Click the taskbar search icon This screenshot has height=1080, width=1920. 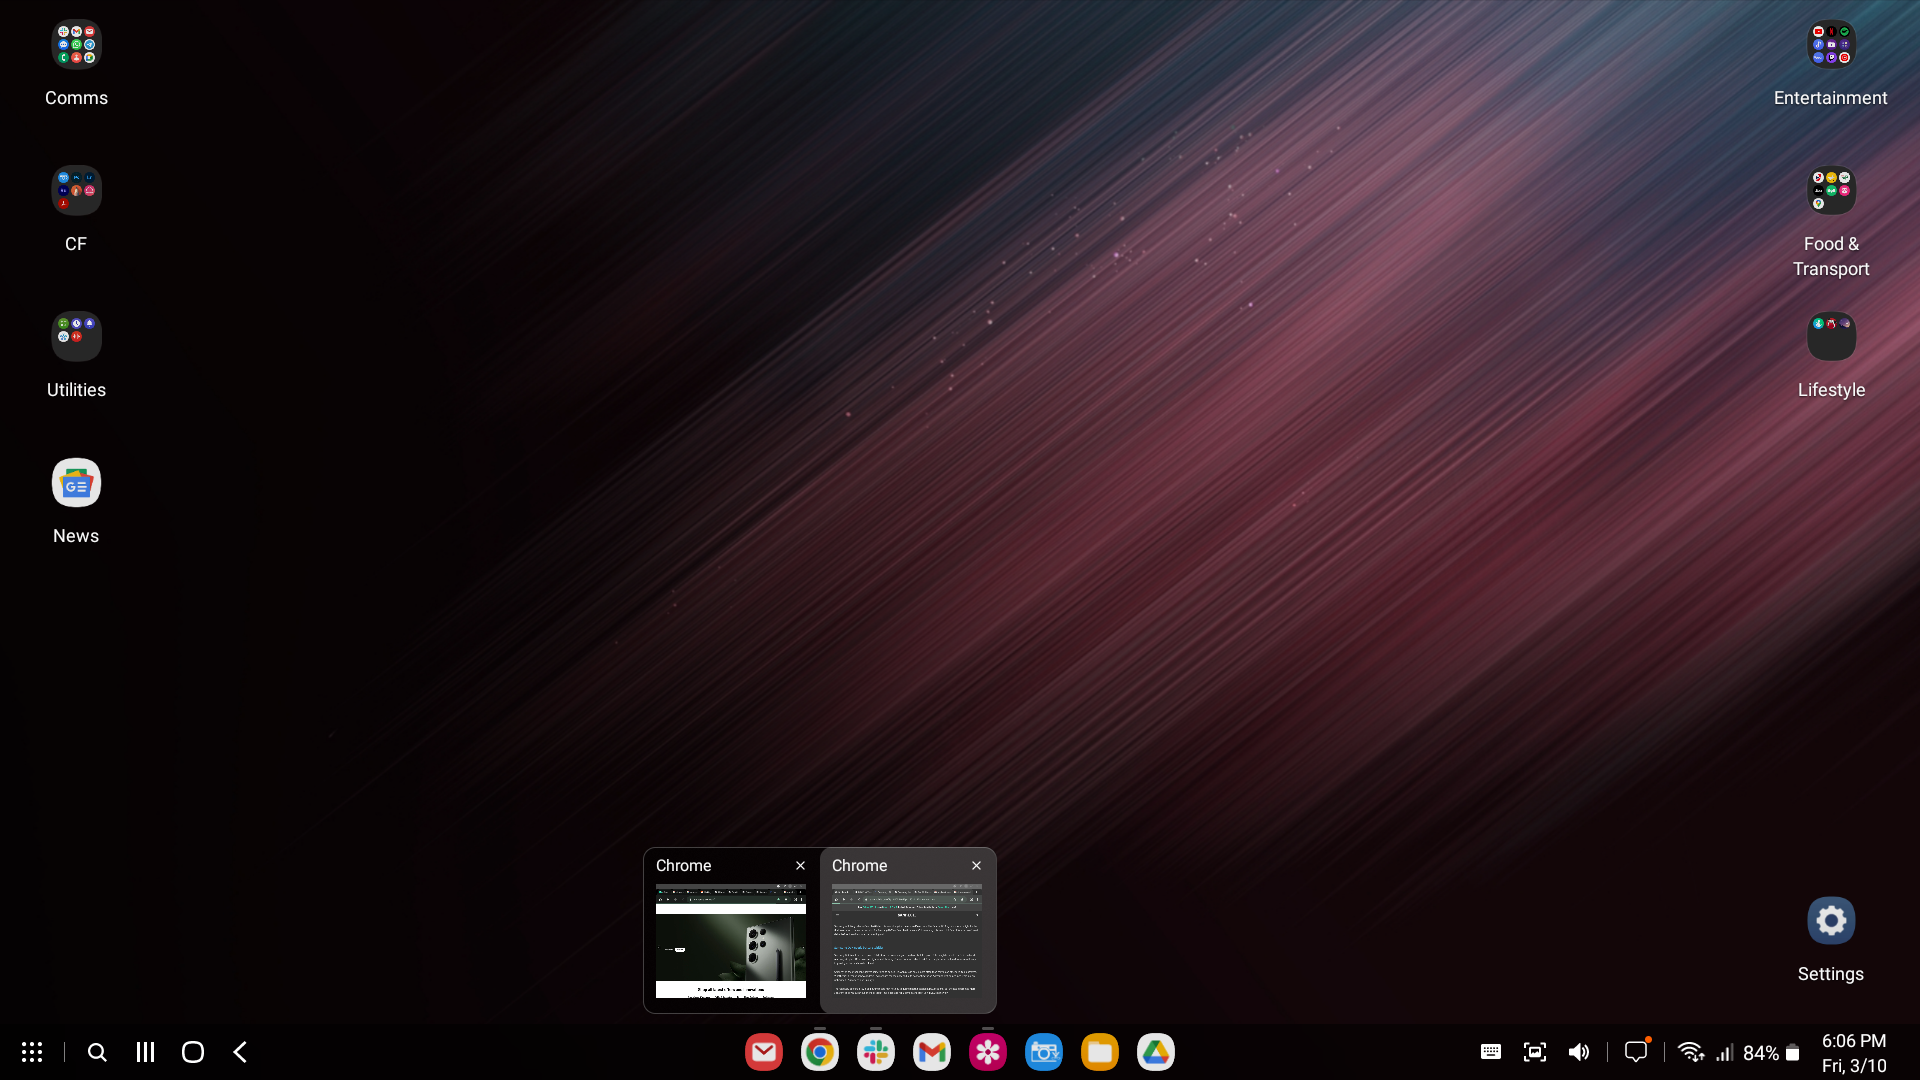tap(97, 1052)
